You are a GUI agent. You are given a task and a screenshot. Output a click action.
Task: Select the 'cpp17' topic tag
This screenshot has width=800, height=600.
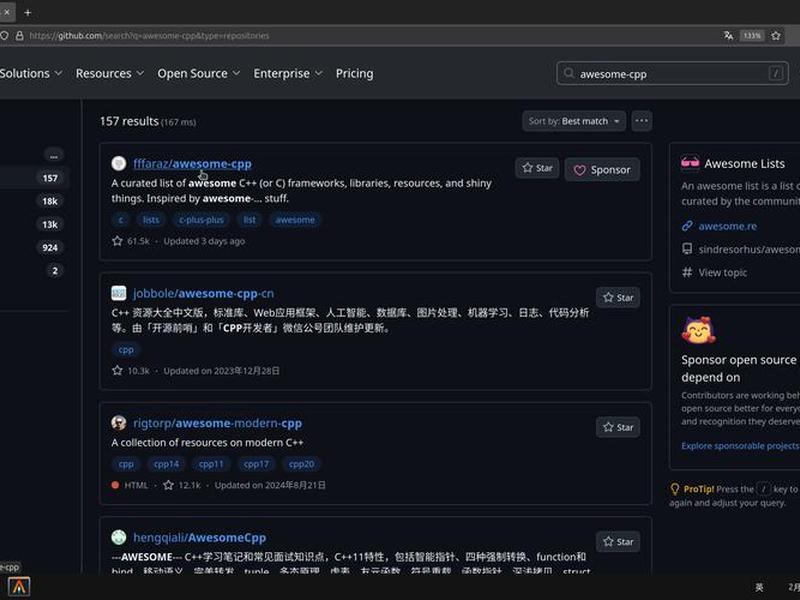tap(256, 464)
